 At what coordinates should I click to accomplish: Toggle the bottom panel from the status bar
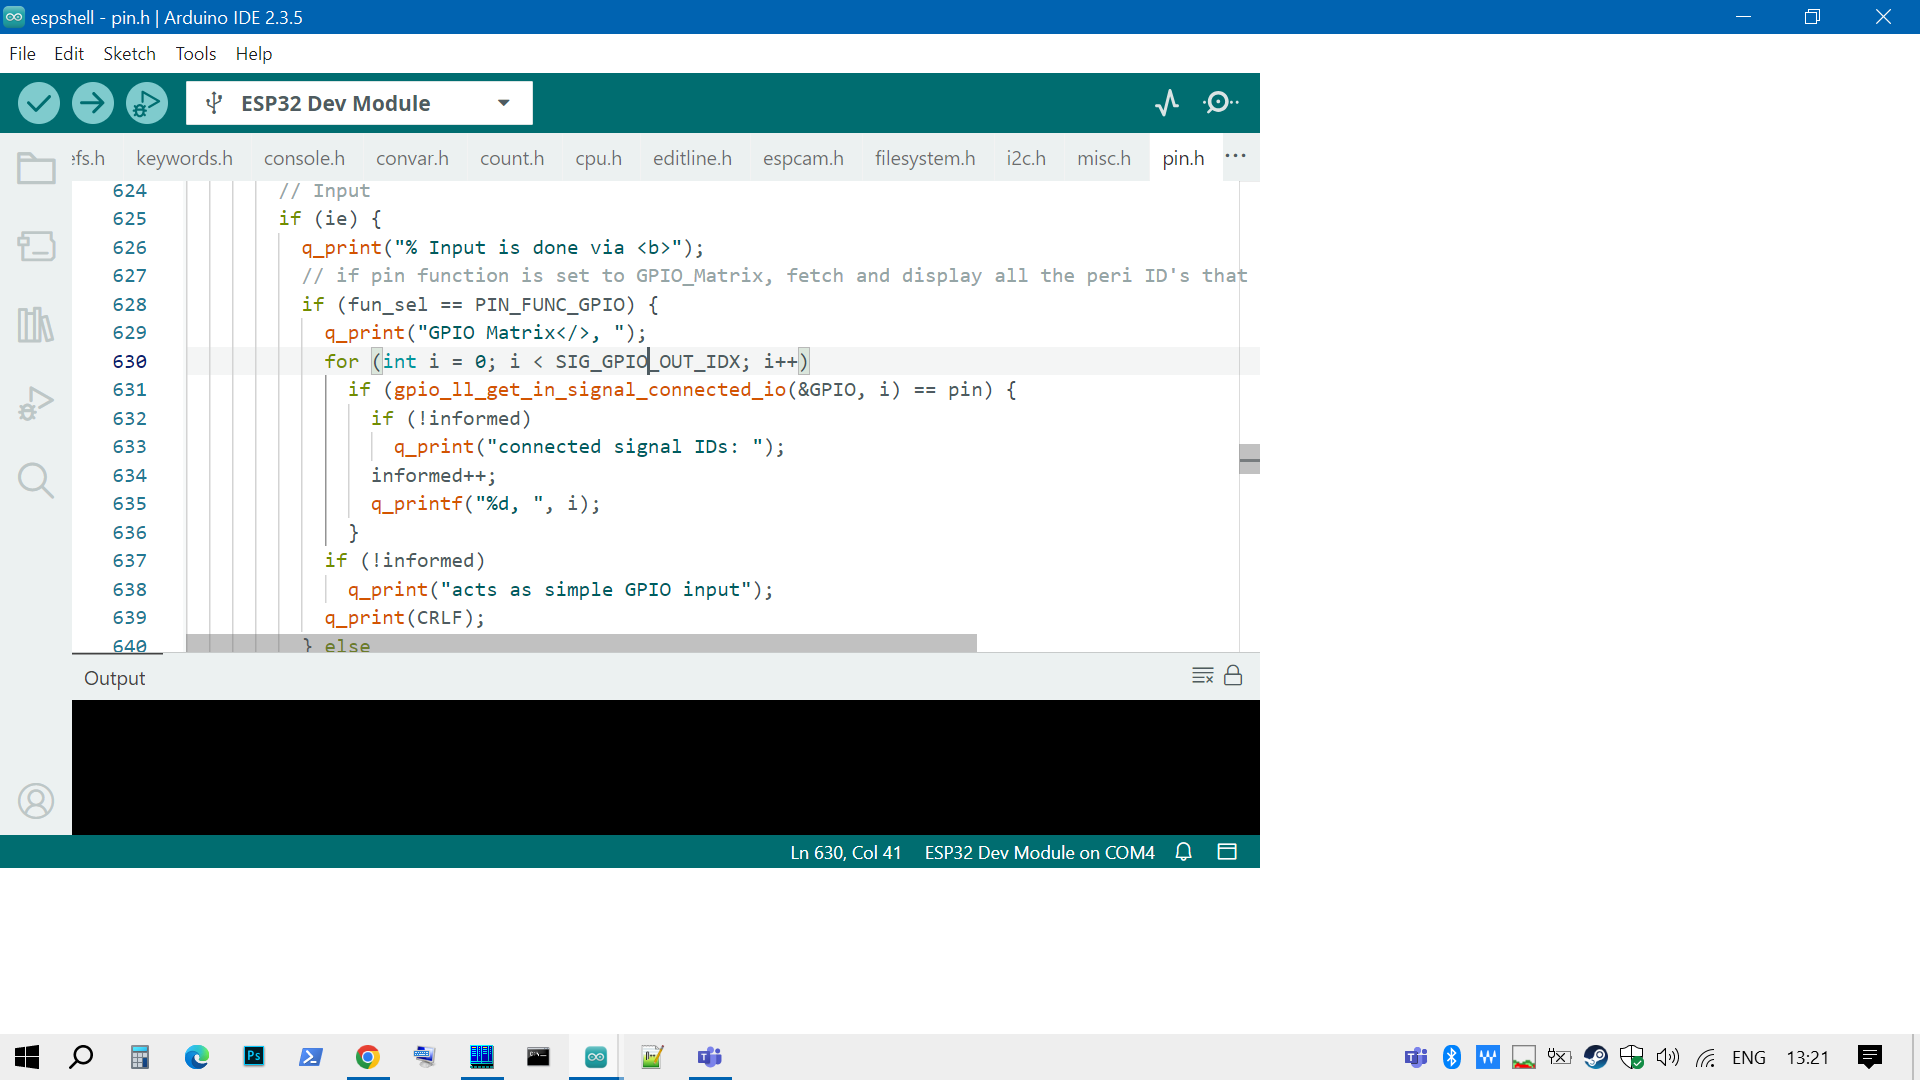(1227, 852)
